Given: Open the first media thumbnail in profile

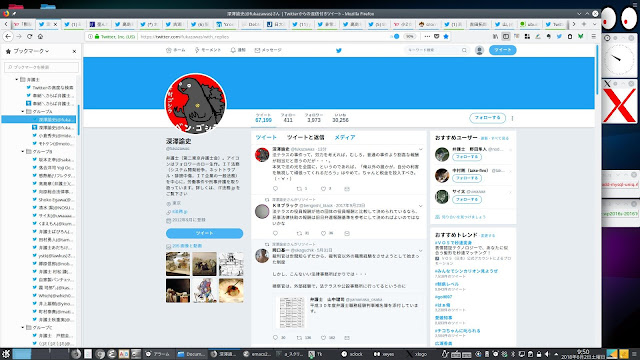Looking at the screenshot, I should (178, 264).
